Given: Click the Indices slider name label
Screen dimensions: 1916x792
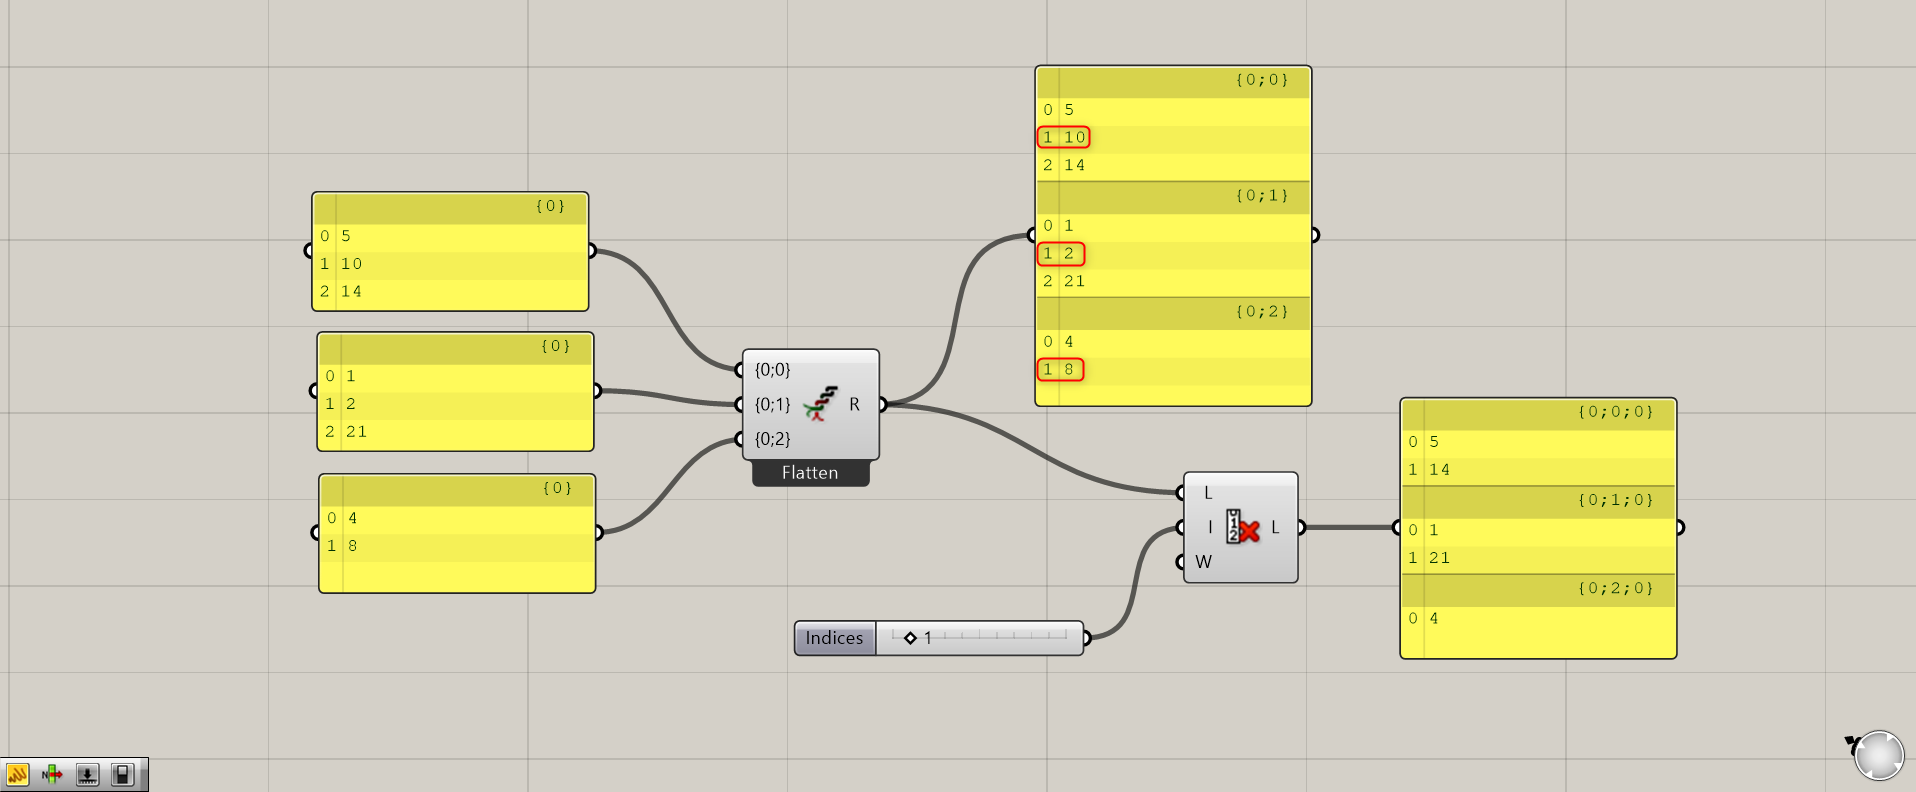Looking at the screenshot, I should pyautogui.click(x=834, y=638).
